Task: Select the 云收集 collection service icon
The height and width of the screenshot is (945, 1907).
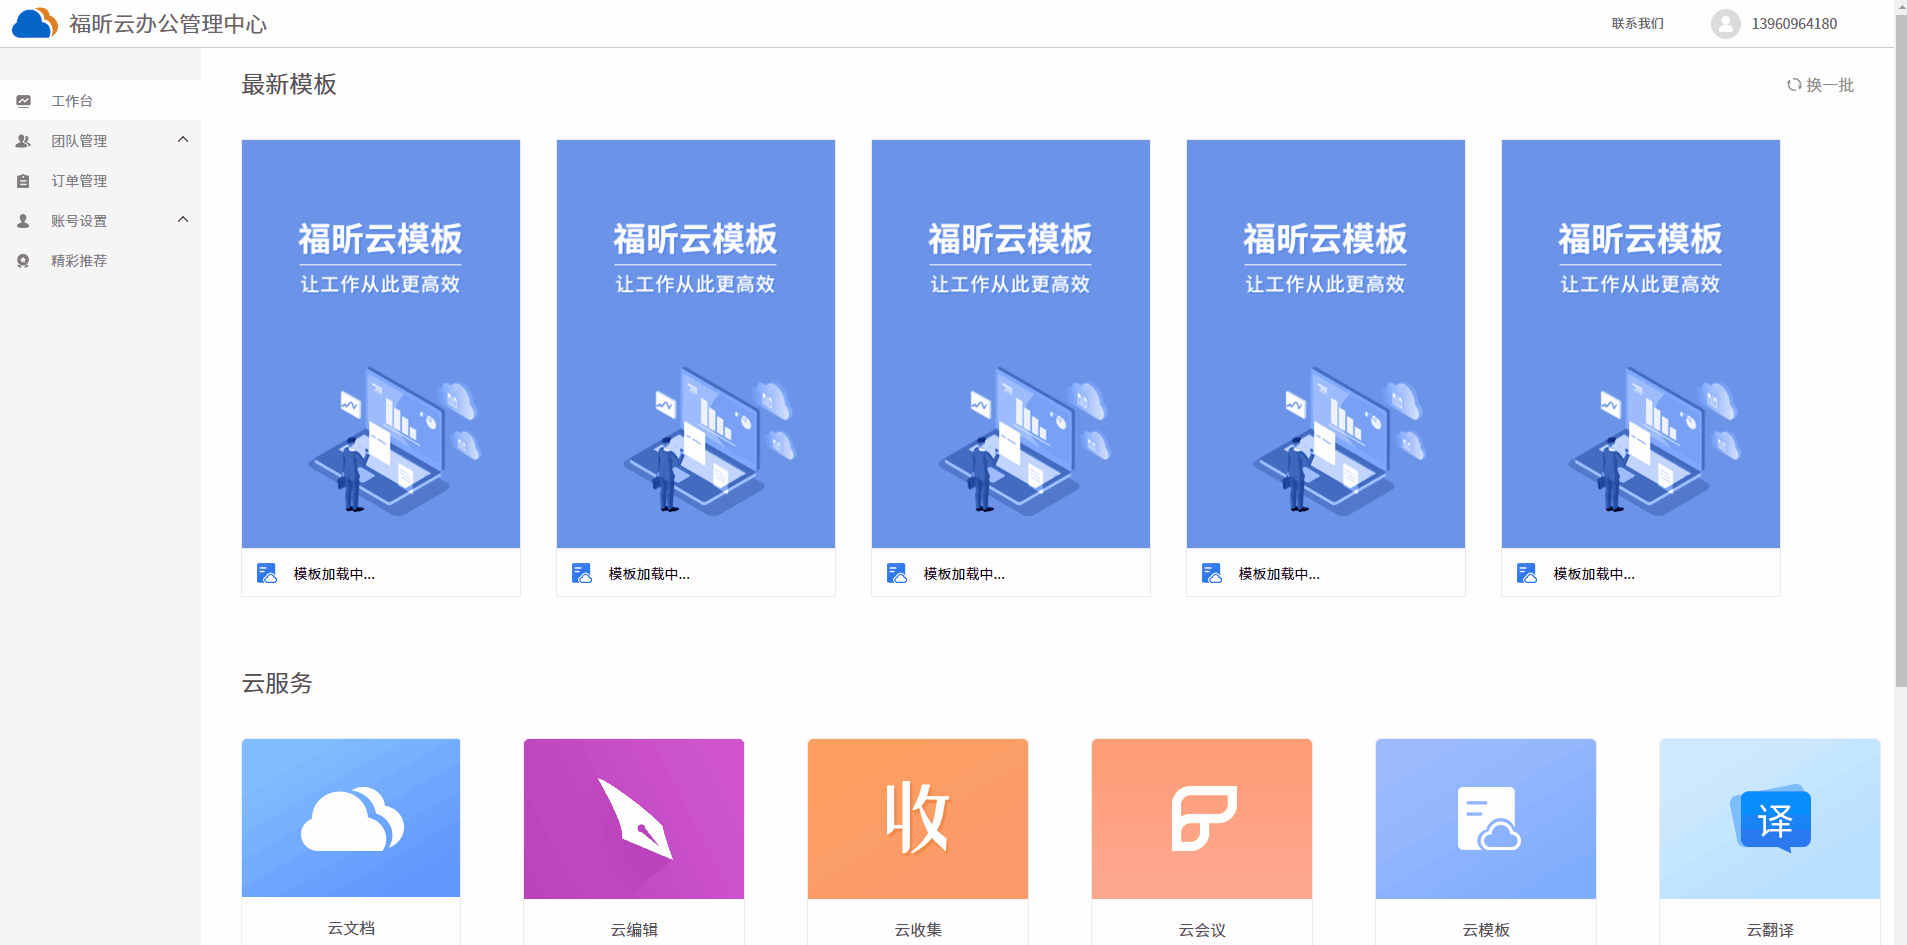Action: 916,818
